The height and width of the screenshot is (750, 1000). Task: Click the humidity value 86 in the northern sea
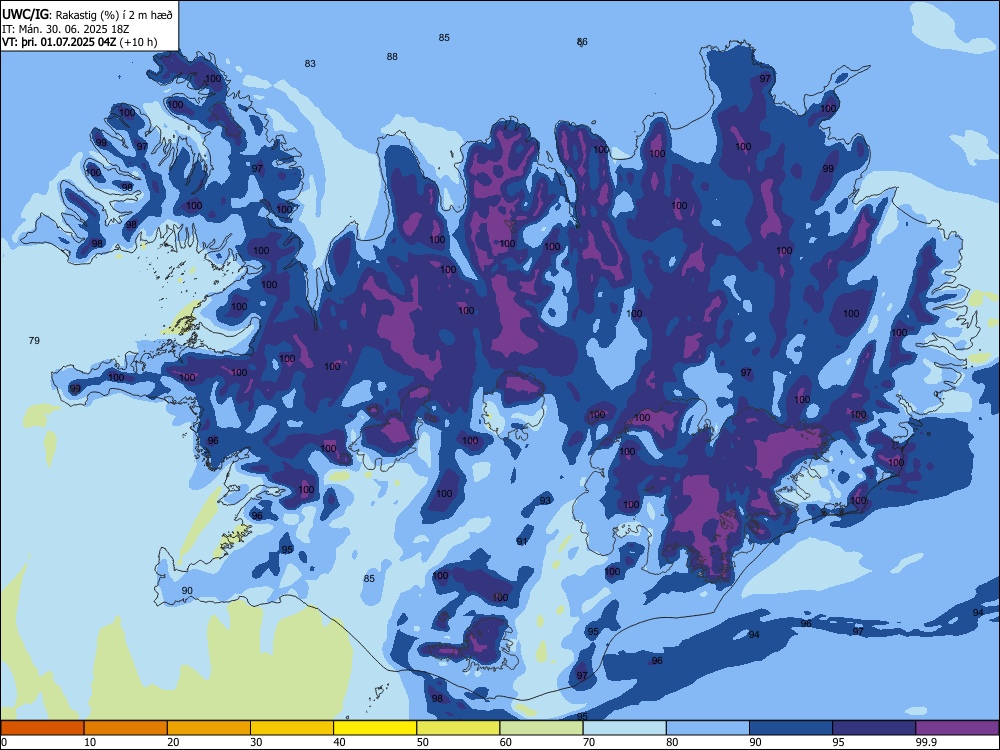point(582,42)
